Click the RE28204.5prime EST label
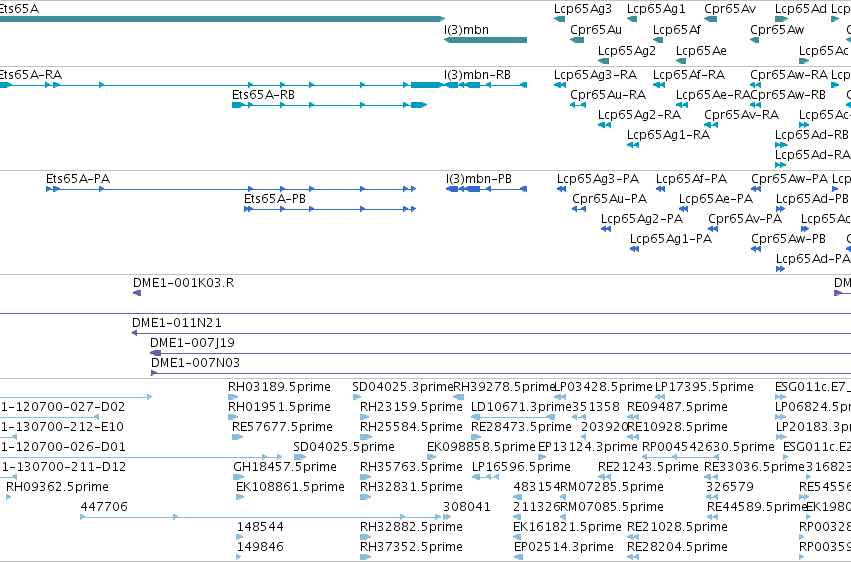 677,547
